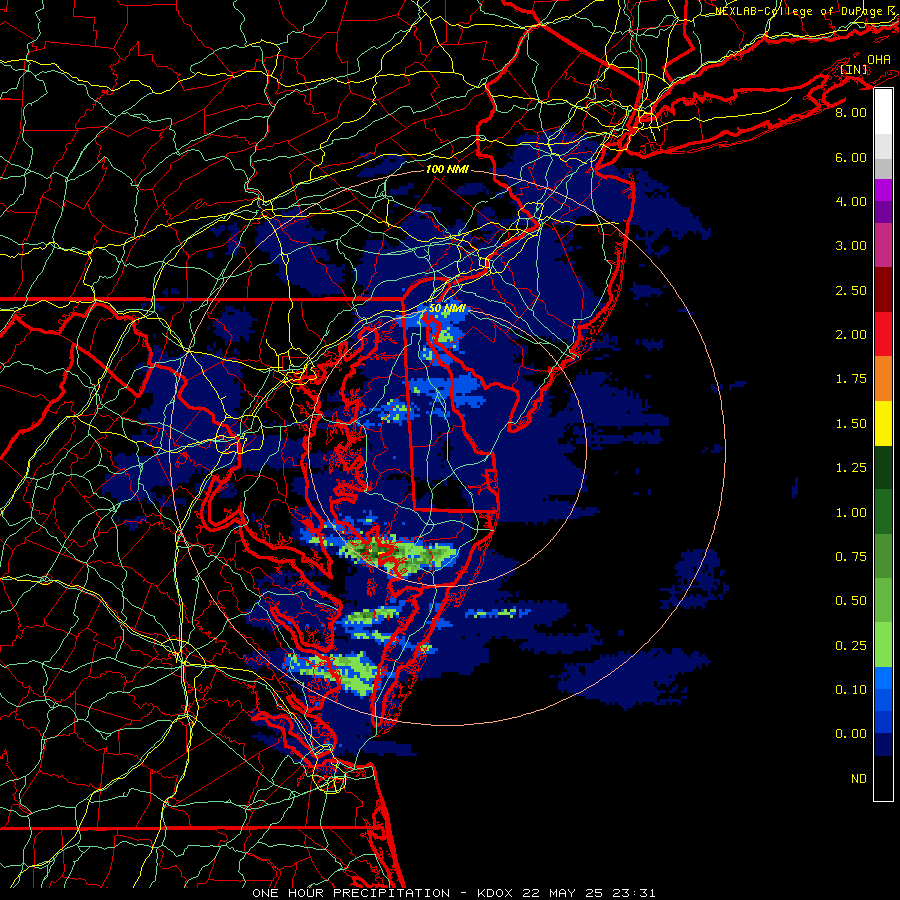The width and height of the screenshot is (900, 900).
Task: Click the 1.25 legend value
Action: (x=851, y=468)
